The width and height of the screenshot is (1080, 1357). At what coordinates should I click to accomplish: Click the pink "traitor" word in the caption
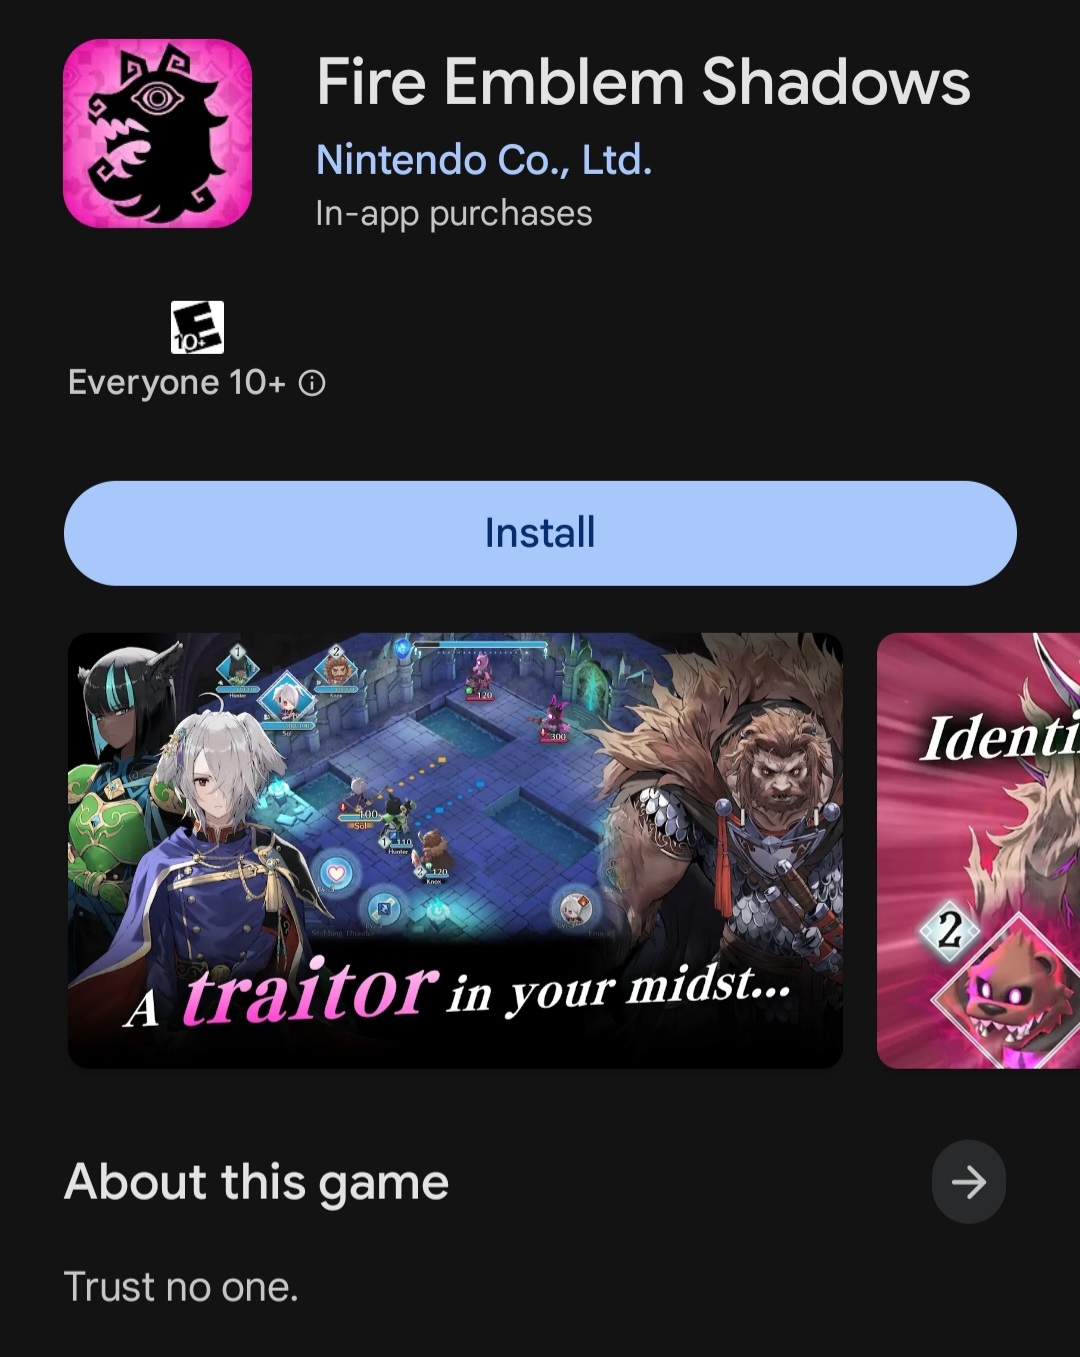[311, 991]
